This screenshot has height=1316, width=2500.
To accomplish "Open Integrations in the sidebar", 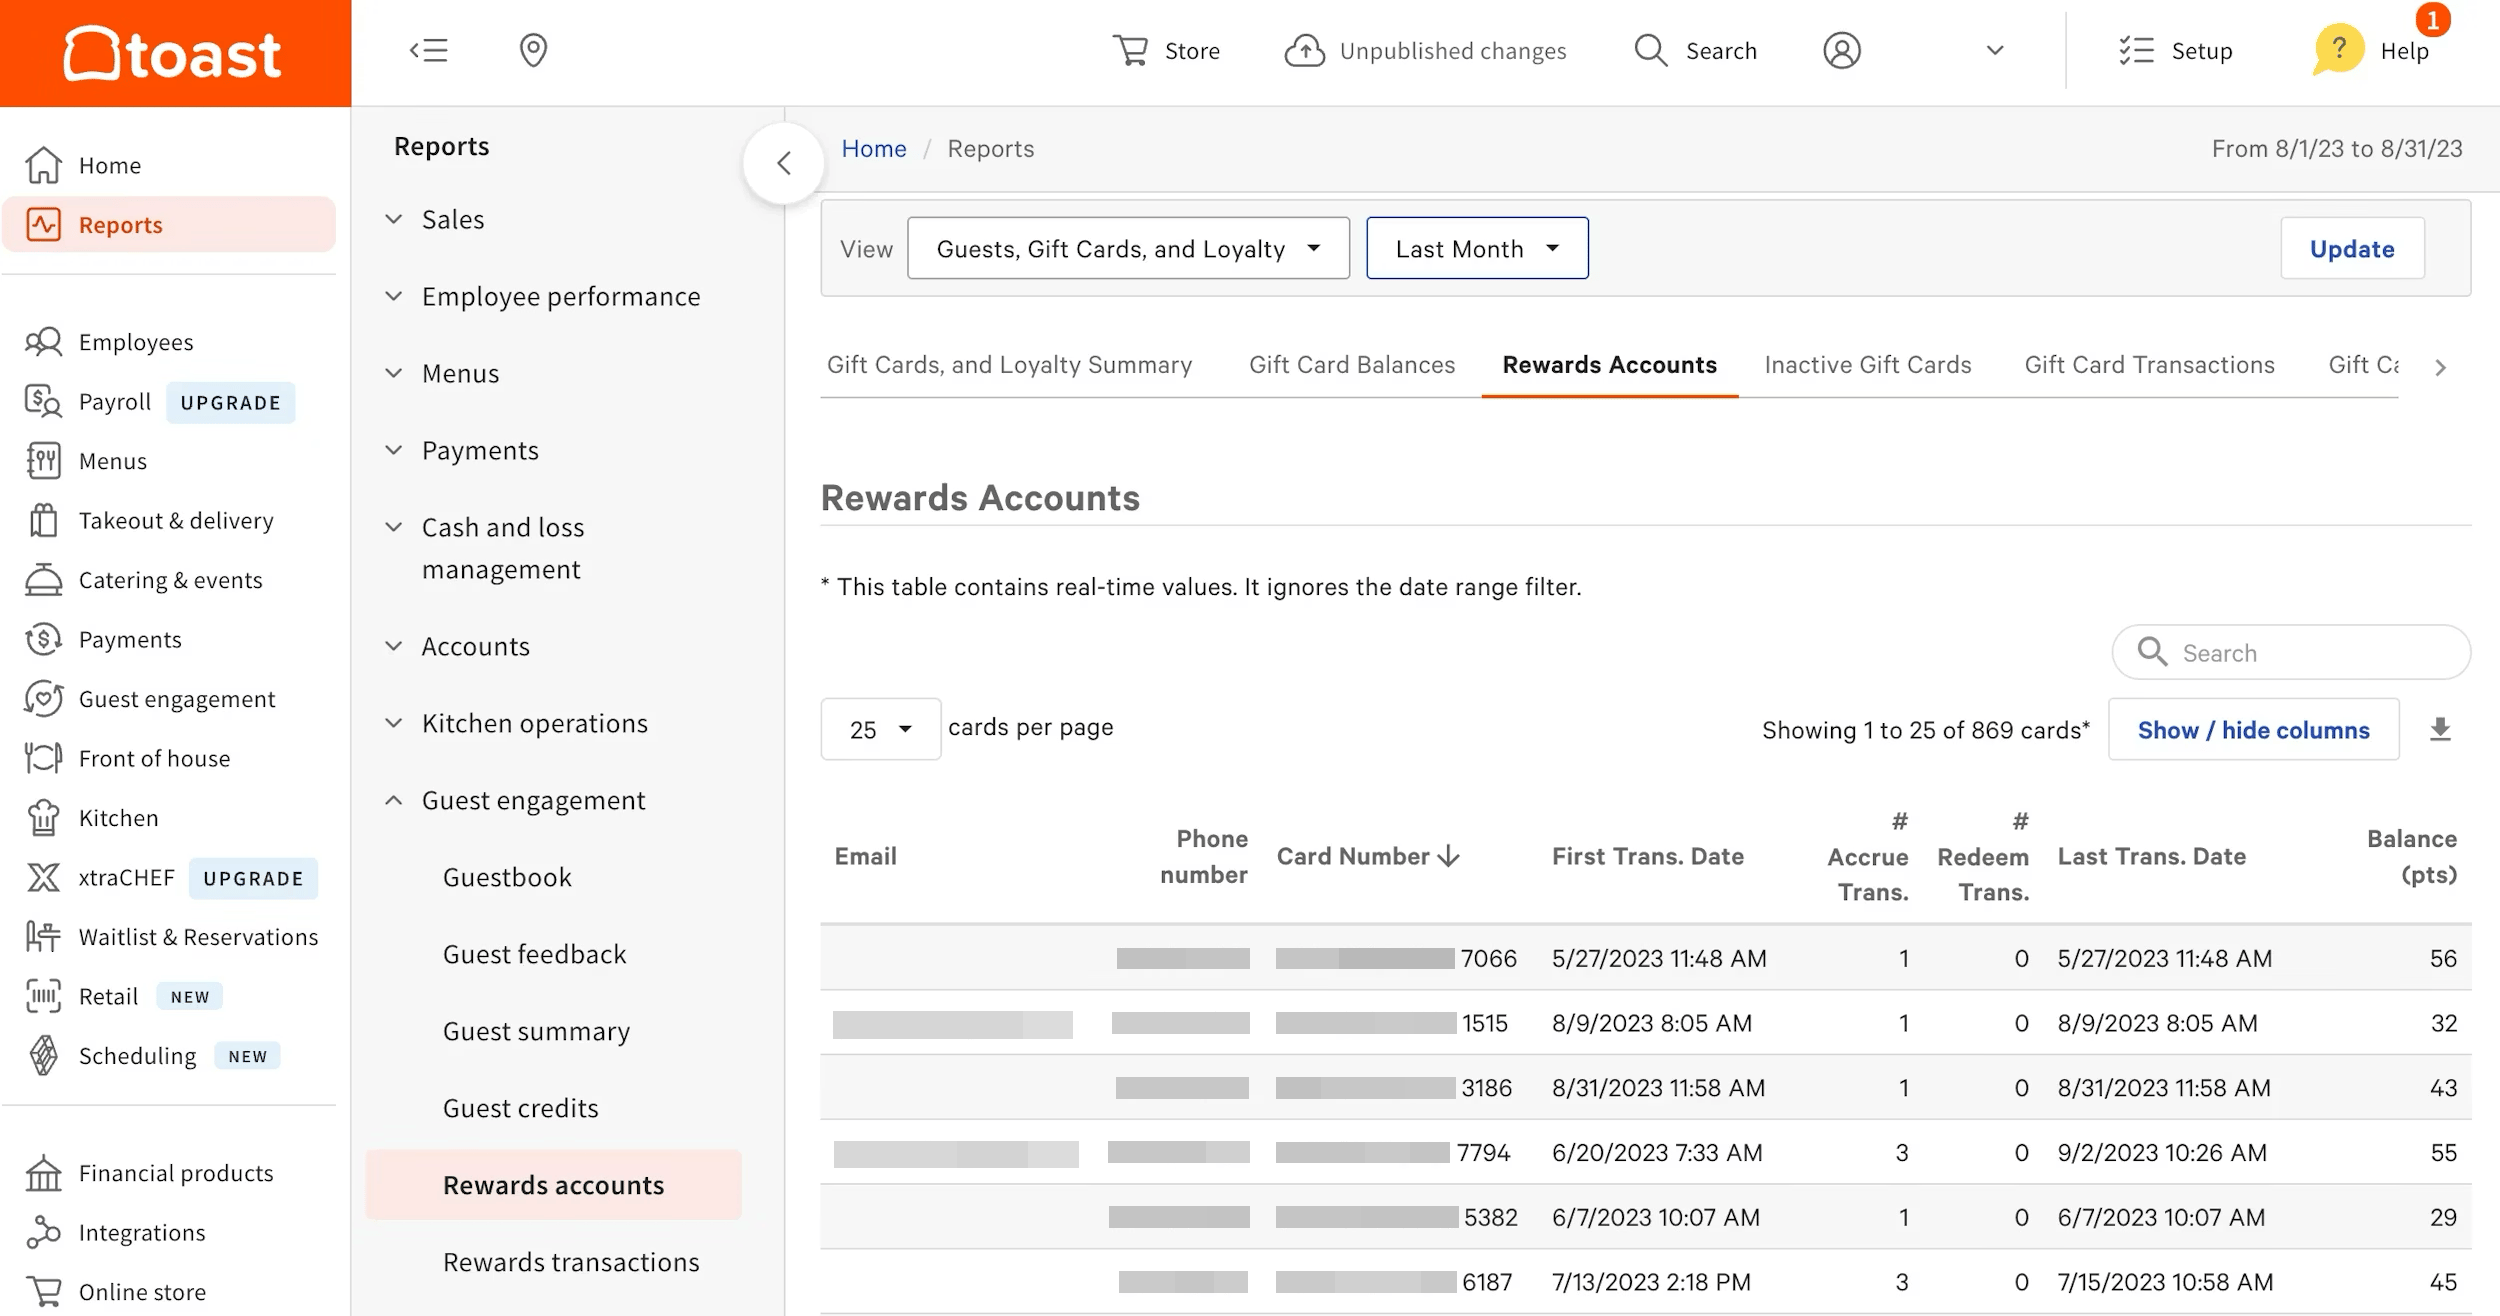I will point(142,1233).
